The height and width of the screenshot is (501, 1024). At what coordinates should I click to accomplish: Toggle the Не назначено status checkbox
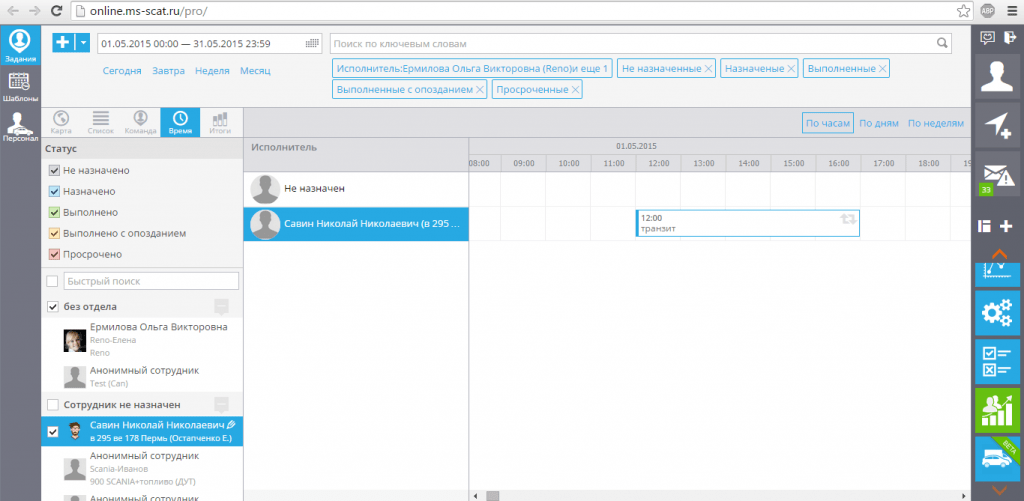[x=54, y=170]
